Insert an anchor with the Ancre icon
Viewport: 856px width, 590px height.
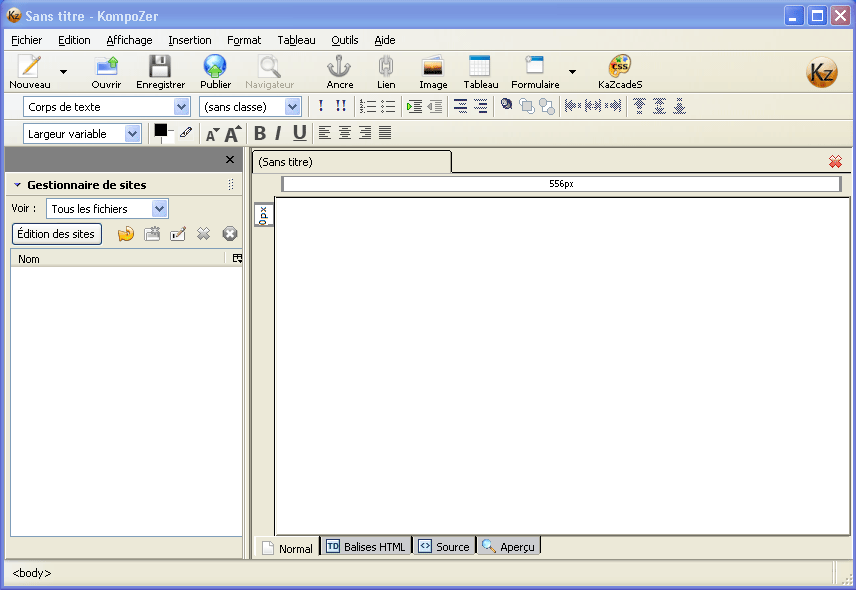pos(339,66)
